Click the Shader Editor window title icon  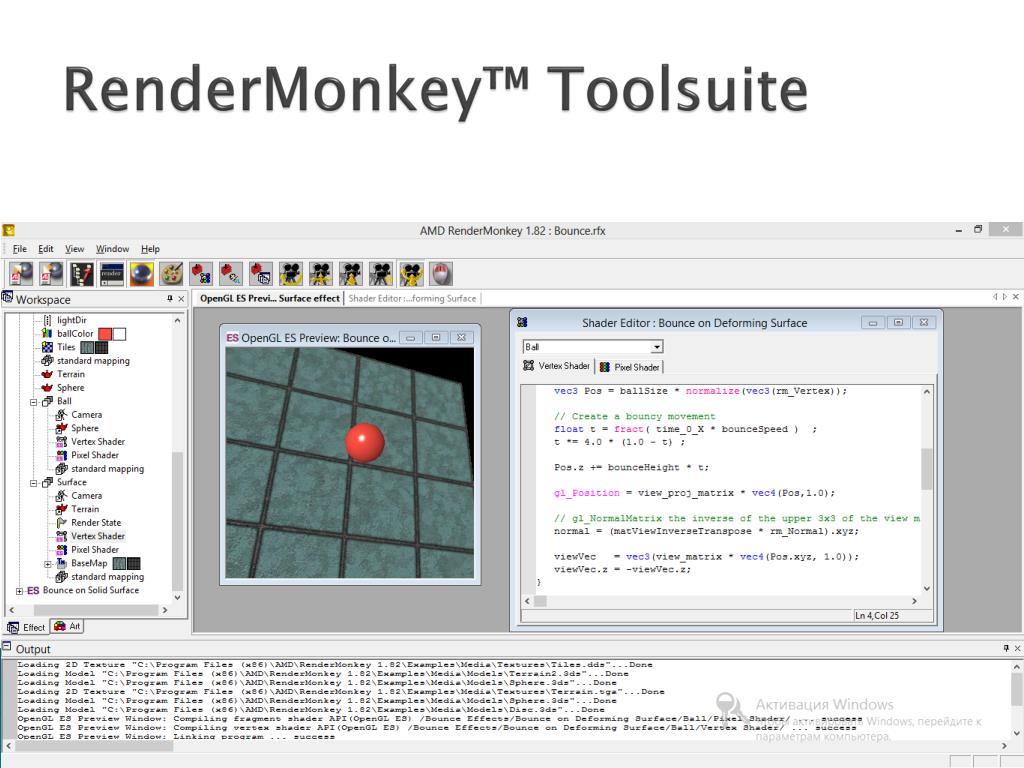[522, 323]
